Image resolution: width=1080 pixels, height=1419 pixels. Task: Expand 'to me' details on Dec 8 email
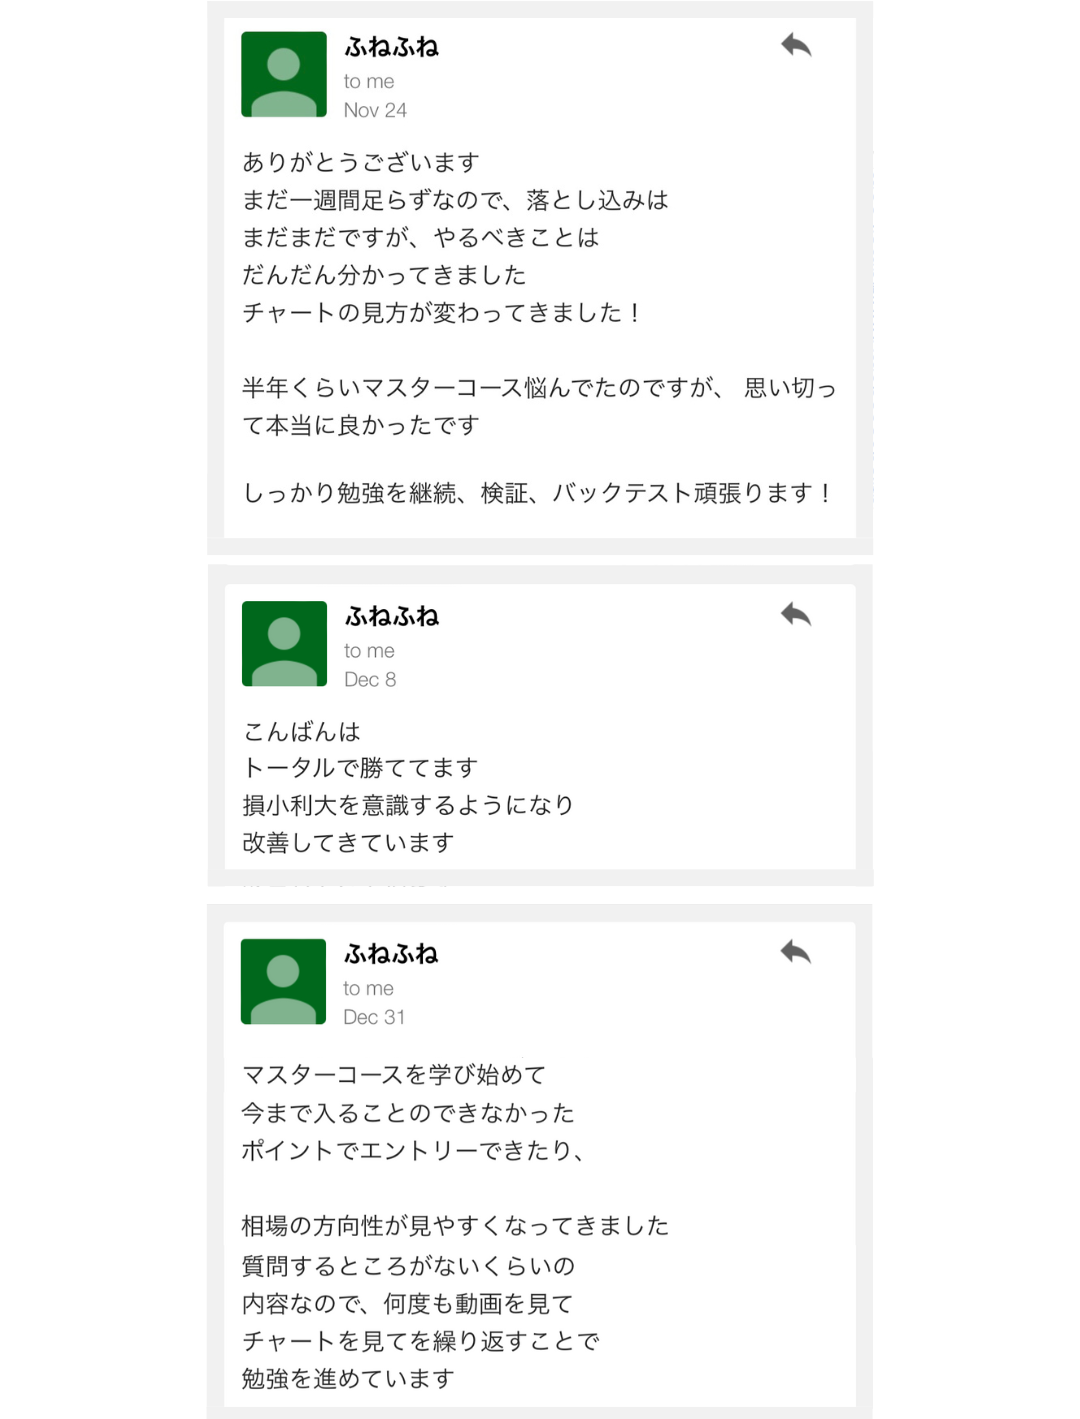[369, 651]
